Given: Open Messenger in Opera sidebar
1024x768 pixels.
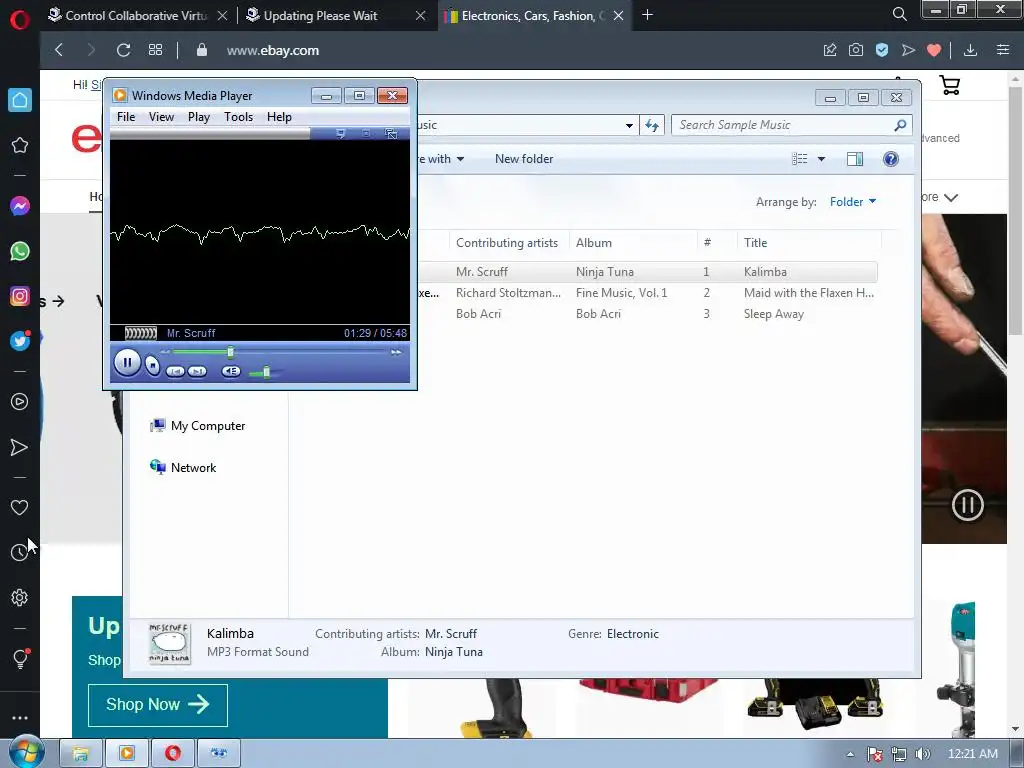Looking at the screenshot, I should (x=20, y=206).
